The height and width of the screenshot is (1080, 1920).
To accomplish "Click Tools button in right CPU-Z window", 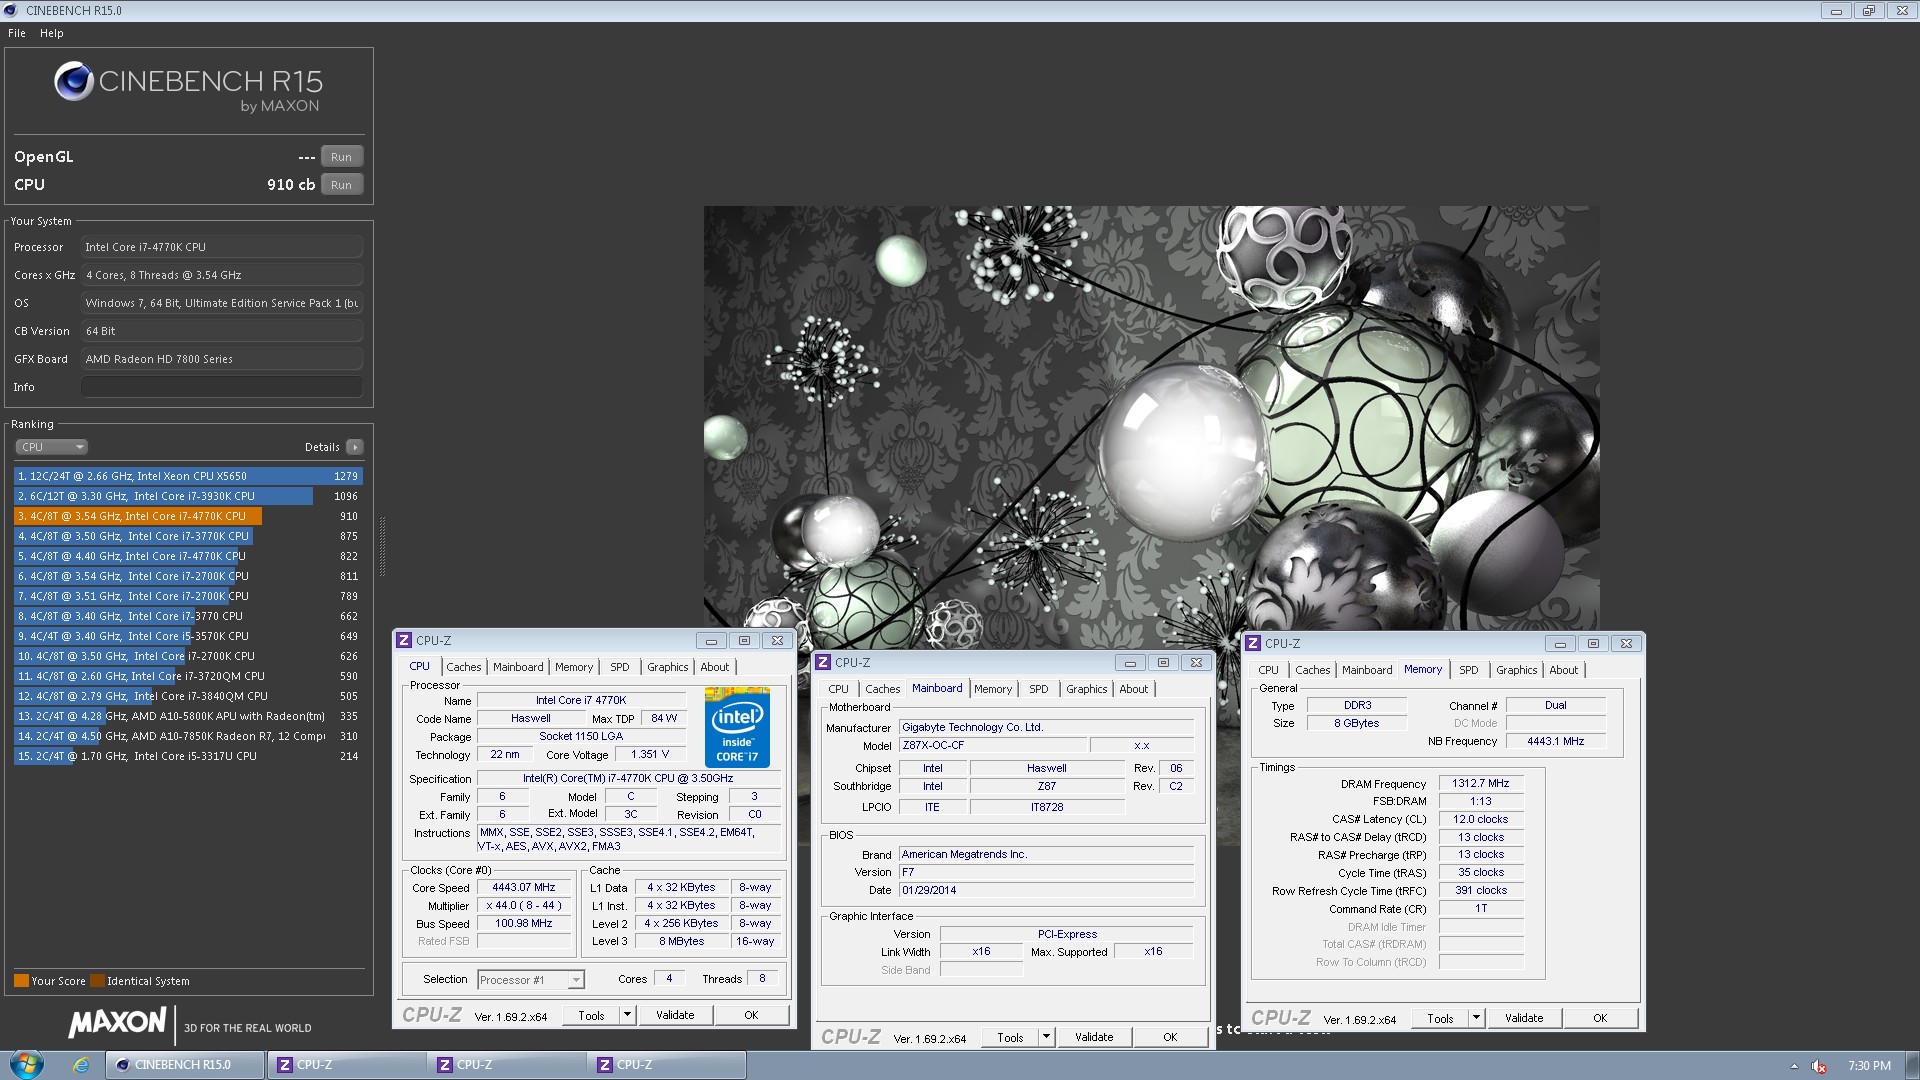I will [1440, 1018].
